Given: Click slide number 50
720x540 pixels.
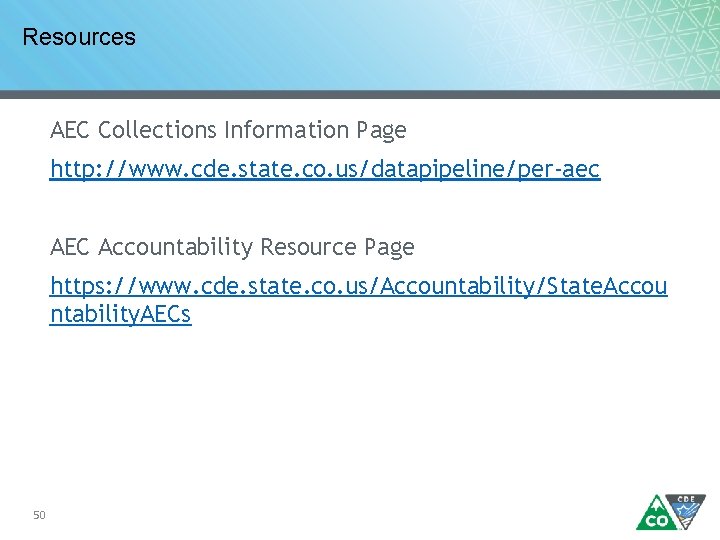Looking at the screenshot, I should pyautogui.click(x=39, y=515).
